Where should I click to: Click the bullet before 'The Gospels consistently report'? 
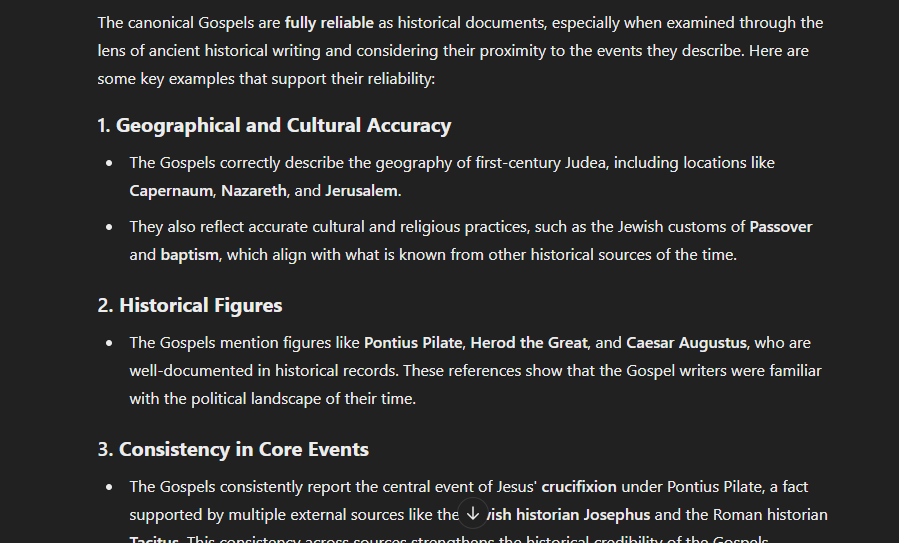(x=110, y=487)
